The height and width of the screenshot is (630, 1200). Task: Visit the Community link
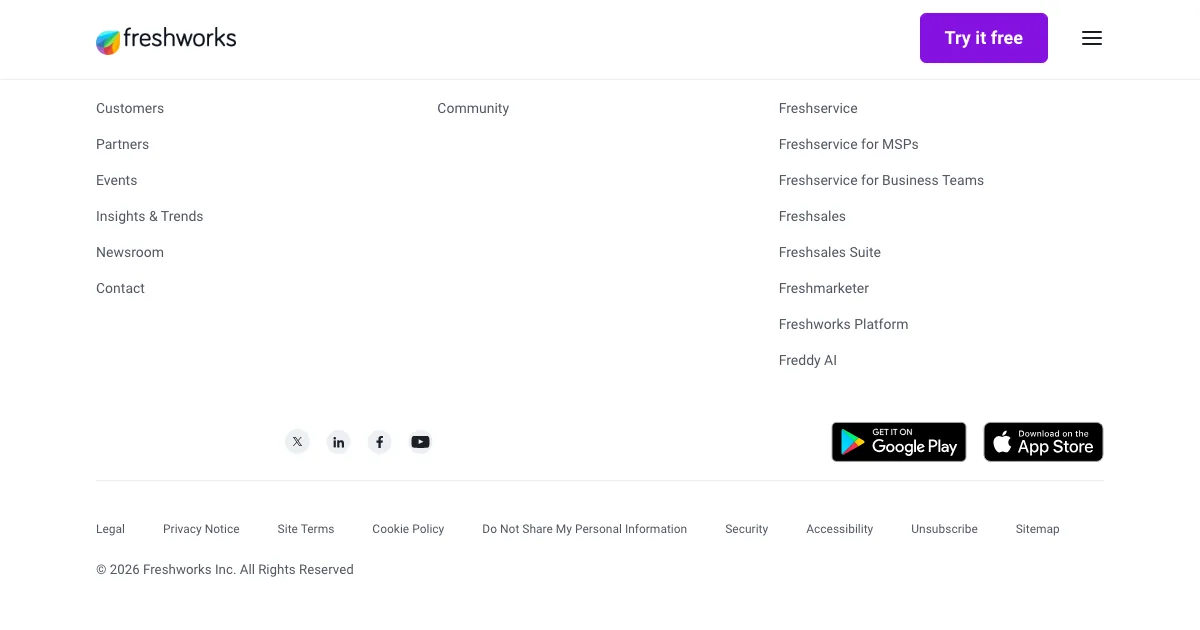tap(473, 108)
